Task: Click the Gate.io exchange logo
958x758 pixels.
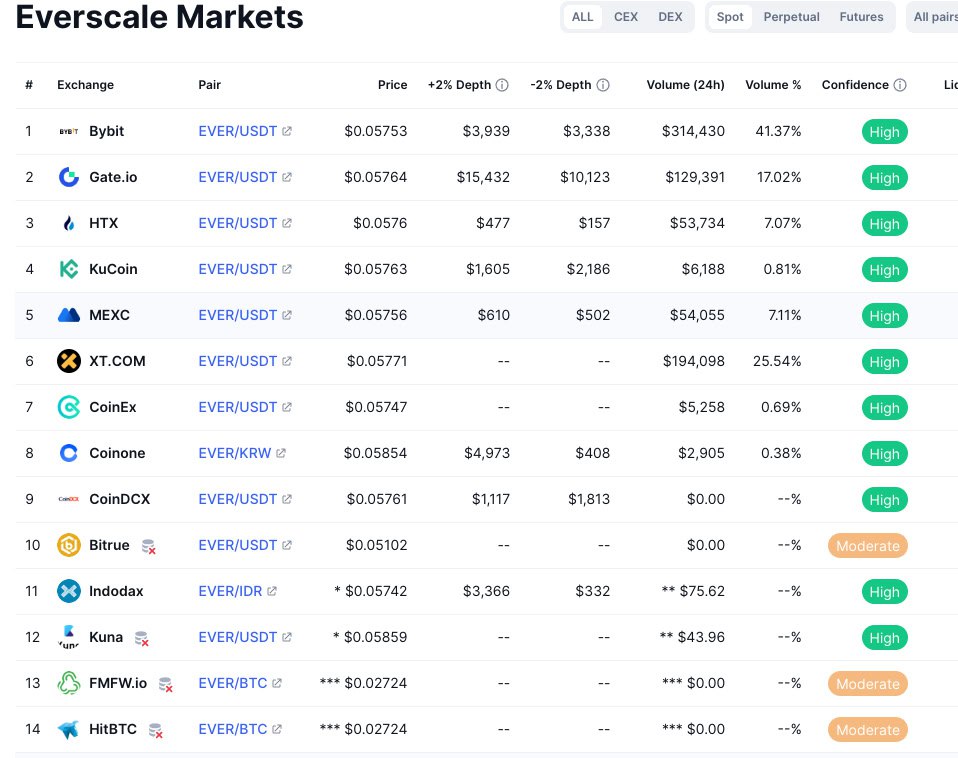Action: click(x=69, y=177)
